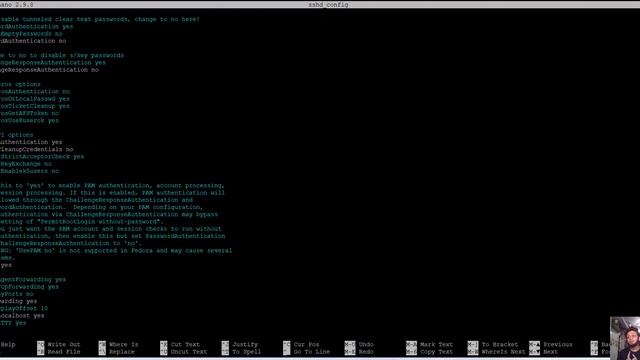Click the 'GetAFSToken no' line
Screen dimensions: 640x360
pyautogui.click(x=29, y=113)
